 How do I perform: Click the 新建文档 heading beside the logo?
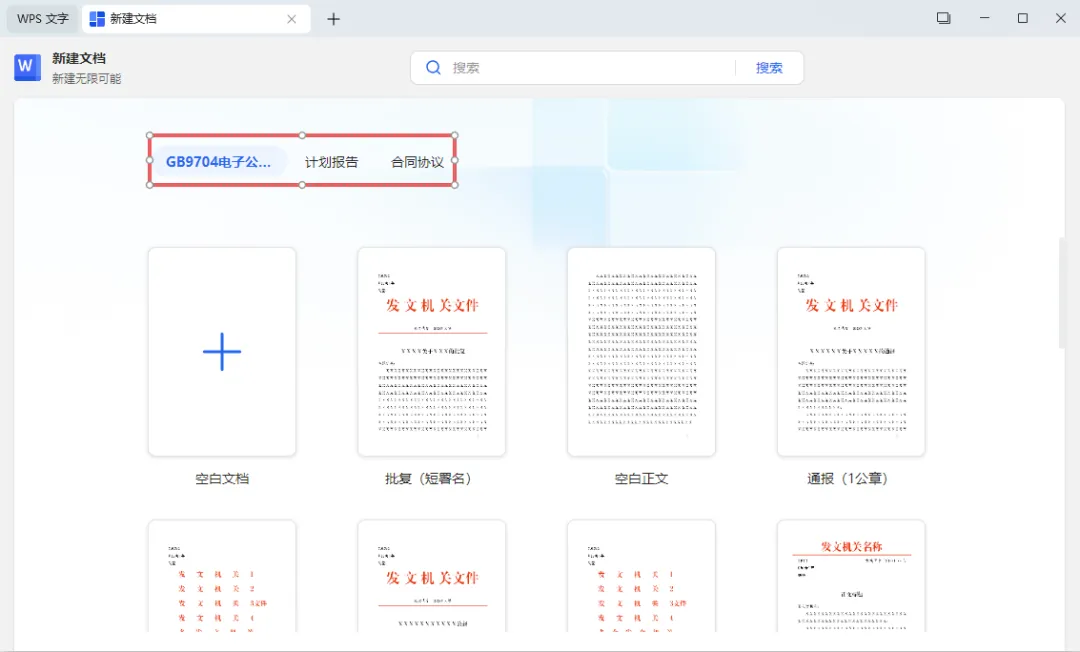coord(79,59)
